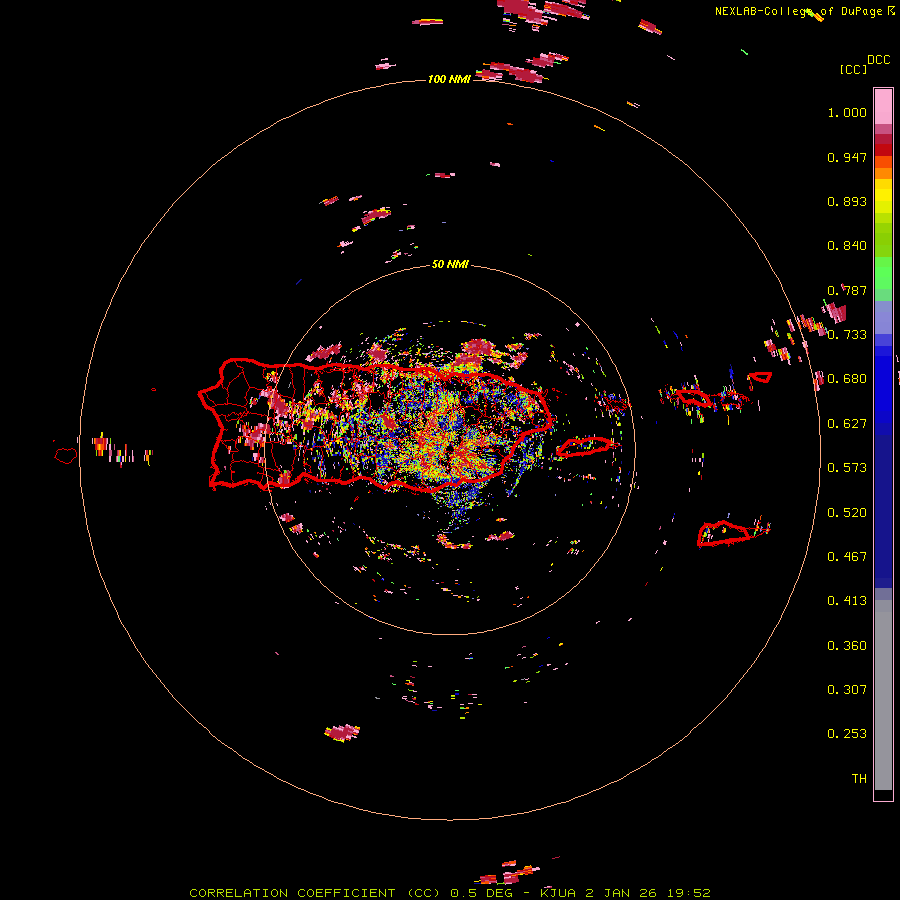
Task: Click the gray lower section of color scale
Action: [883, 695]
